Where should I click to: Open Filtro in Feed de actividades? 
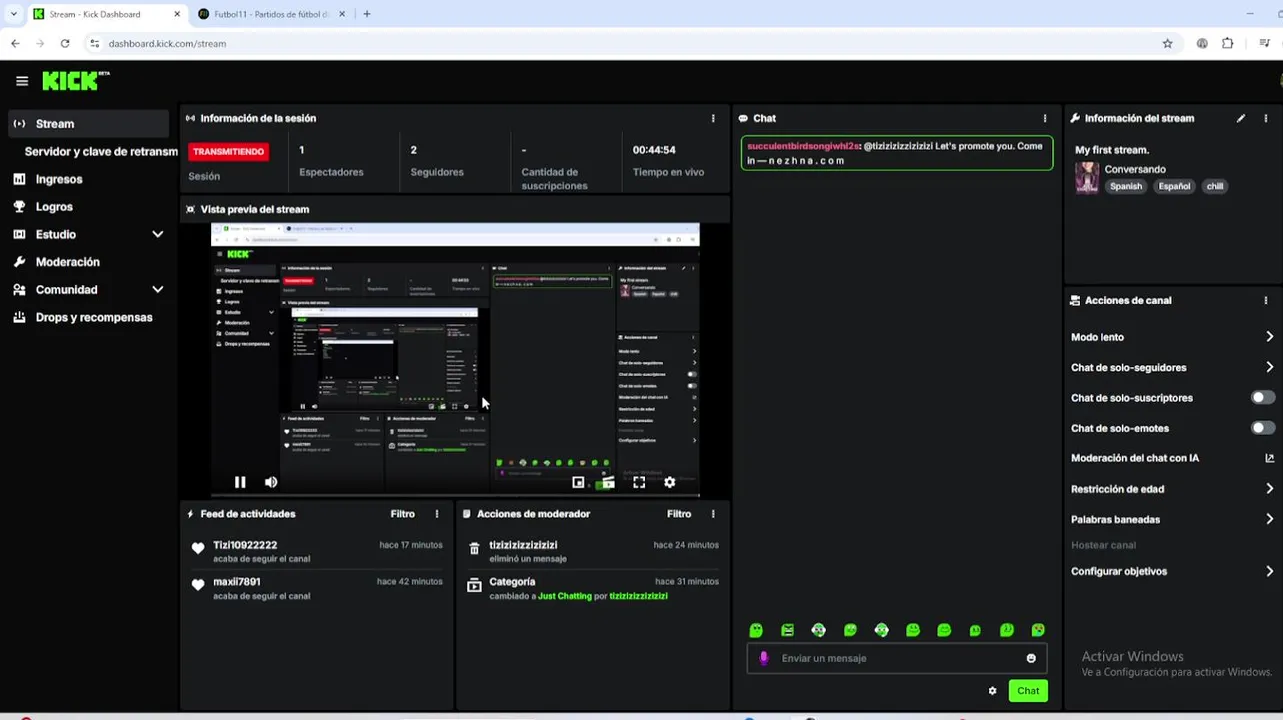point(402,514)
